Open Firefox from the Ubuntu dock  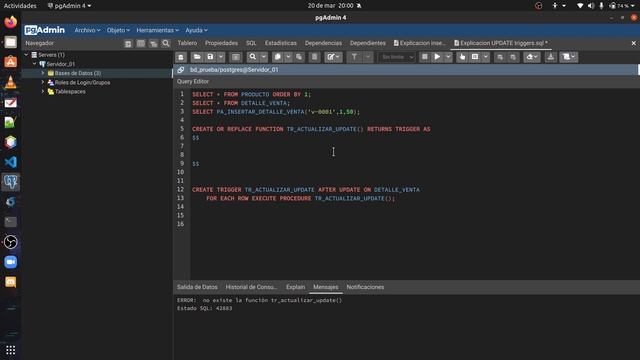(x=11, y=22)
